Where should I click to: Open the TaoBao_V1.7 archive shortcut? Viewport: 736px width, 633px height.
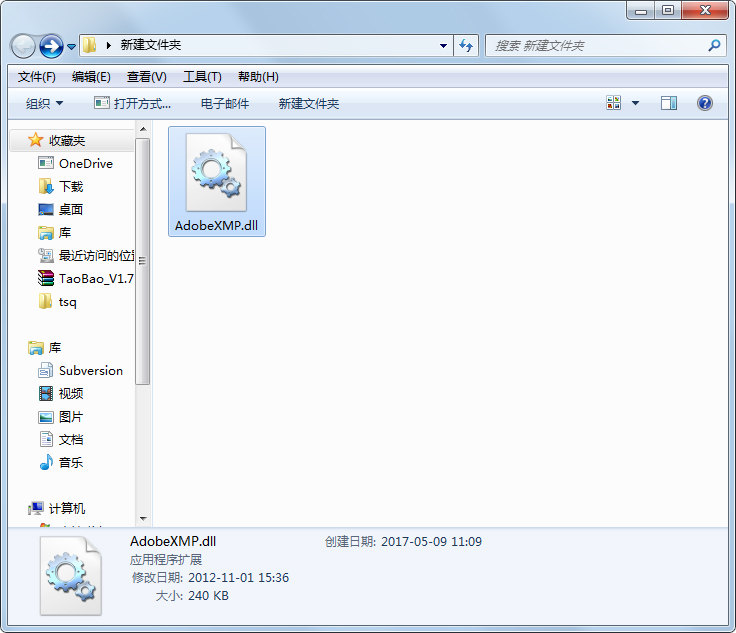pos(85,278)
